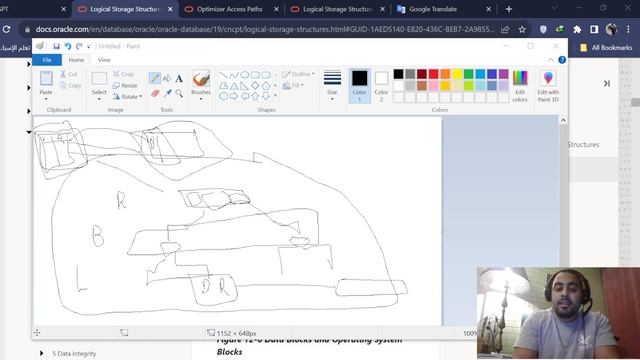Viewport: 640px width, 360px height.
Task: Click the Crop command in Image group
Action: [x=123, y=74]
